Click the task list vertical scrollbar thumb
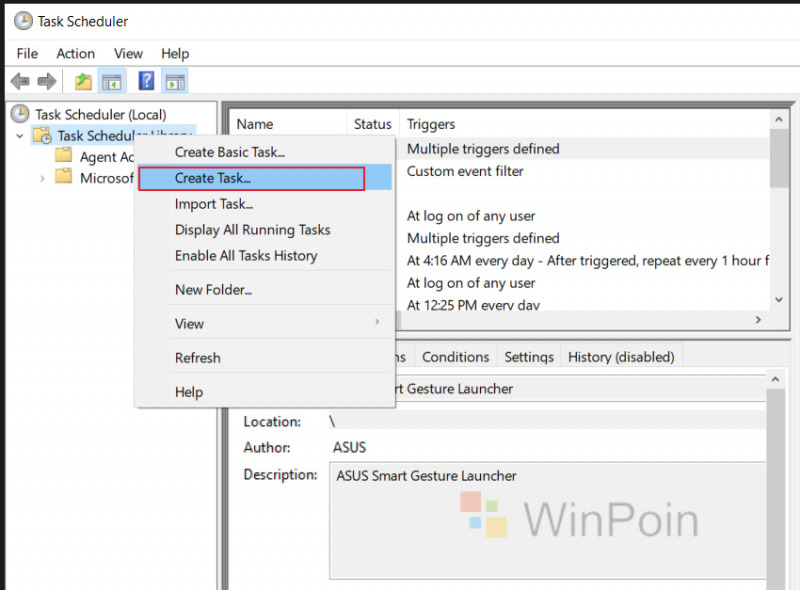Viewport: 800px width, 590px height. coord(779,158)
